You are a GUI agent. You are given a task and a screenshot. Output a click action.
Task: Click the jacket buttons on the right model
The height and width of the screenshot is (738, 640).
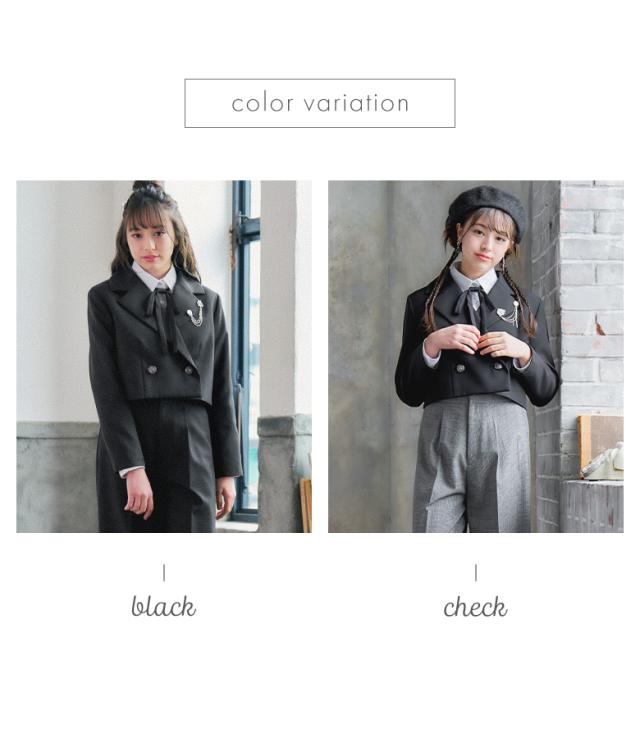[x=479, y=367]
